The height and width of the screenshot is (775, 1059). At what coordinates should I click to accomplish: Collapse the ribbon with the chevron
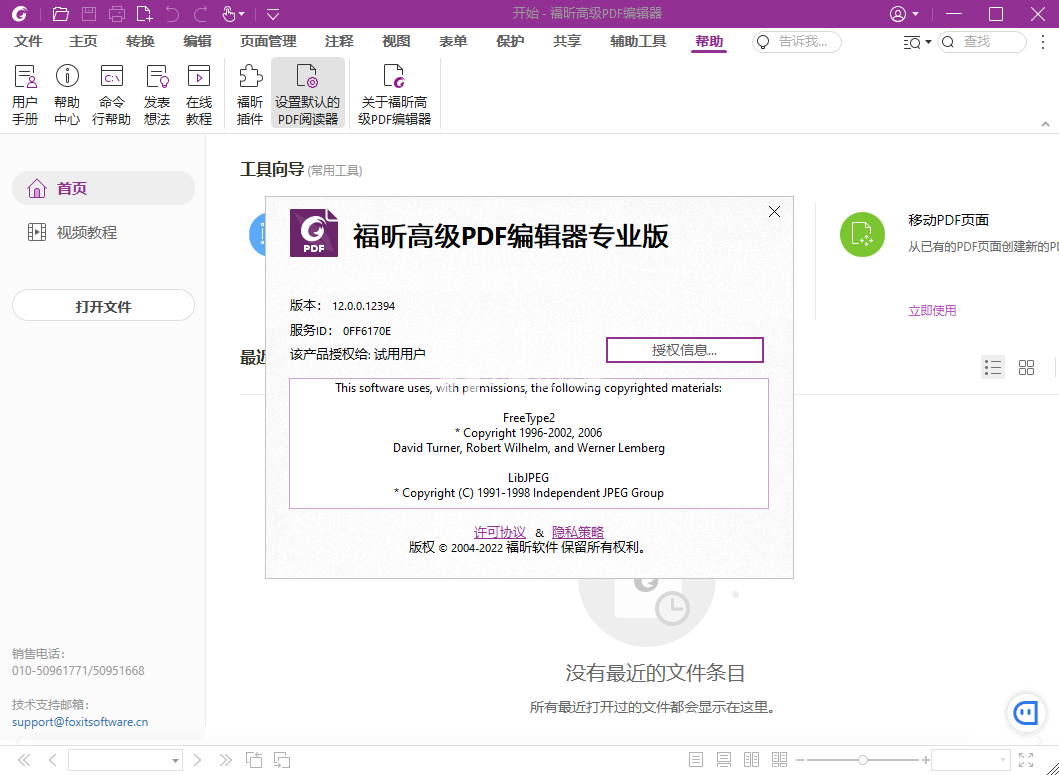coord(1045,124)
